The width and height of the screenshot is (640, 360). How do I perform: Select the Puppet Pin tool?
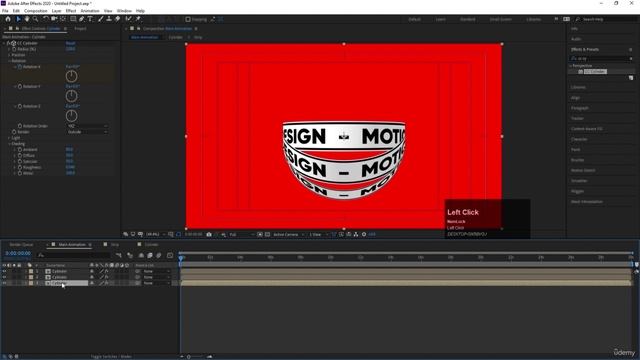click(138, 19)
